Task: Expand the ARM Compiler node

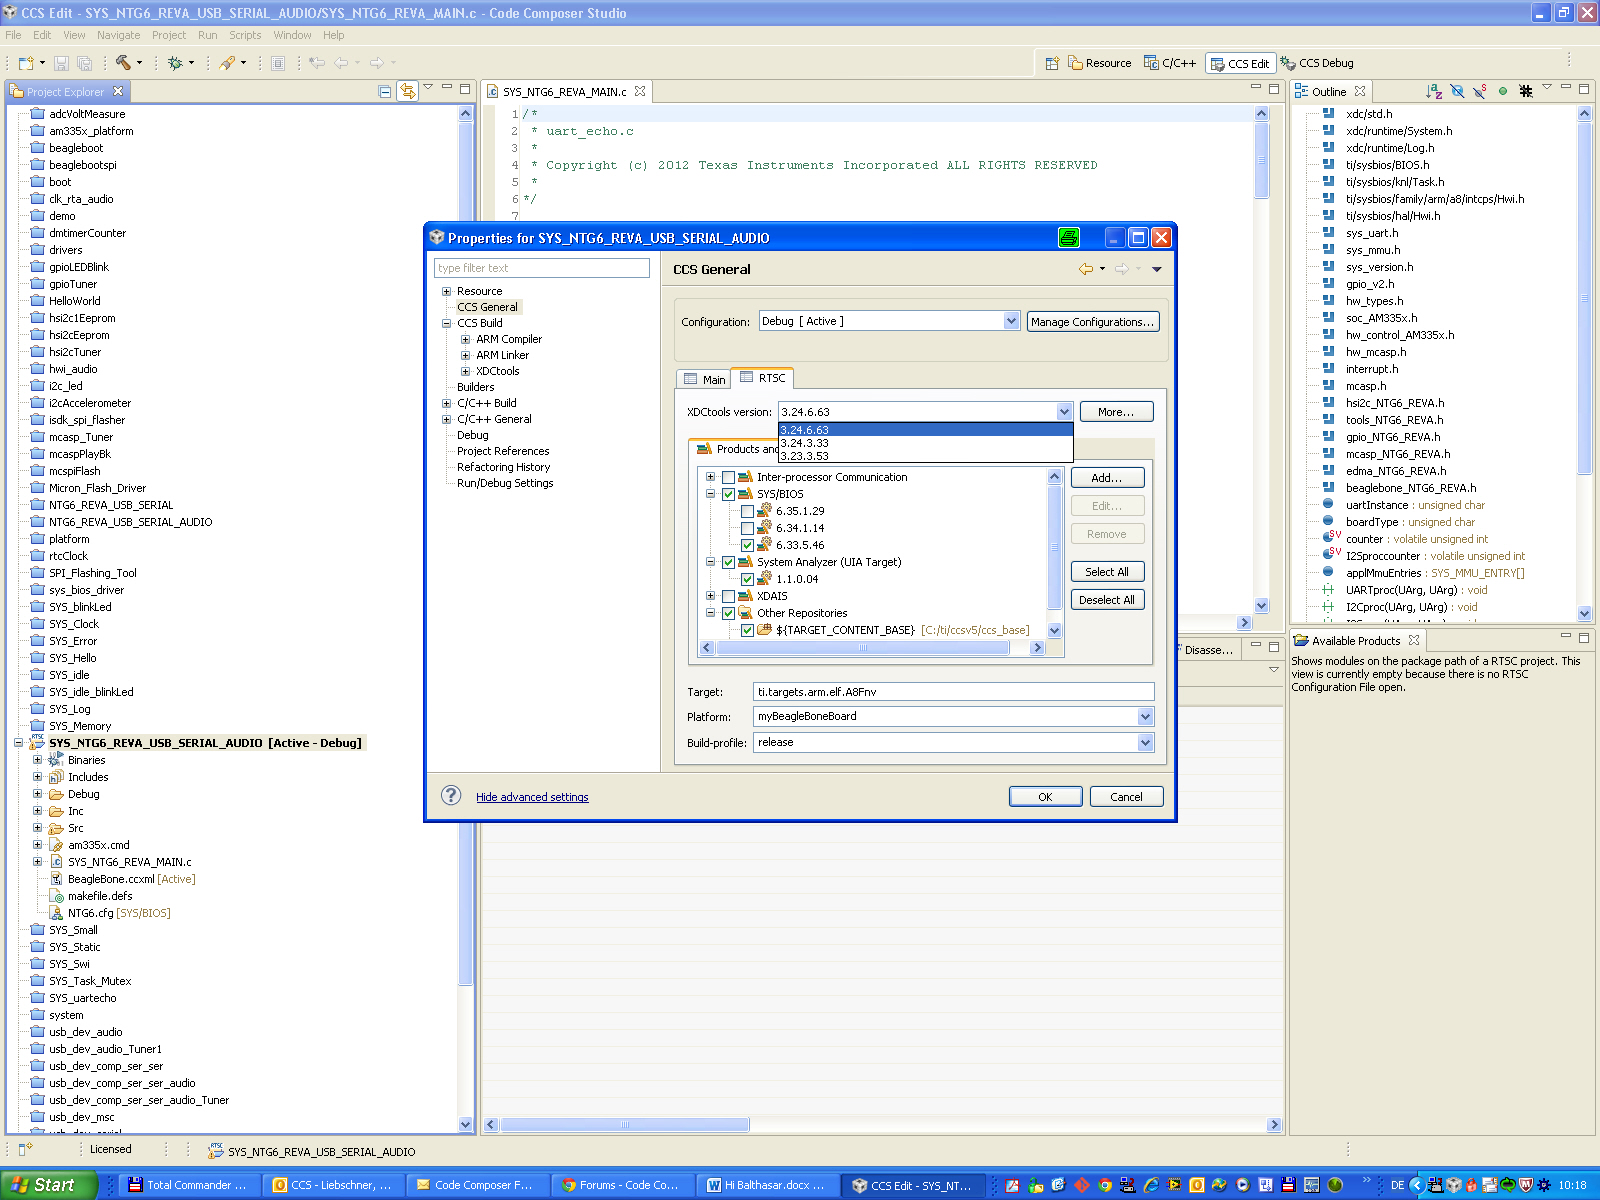Action: 465,339
